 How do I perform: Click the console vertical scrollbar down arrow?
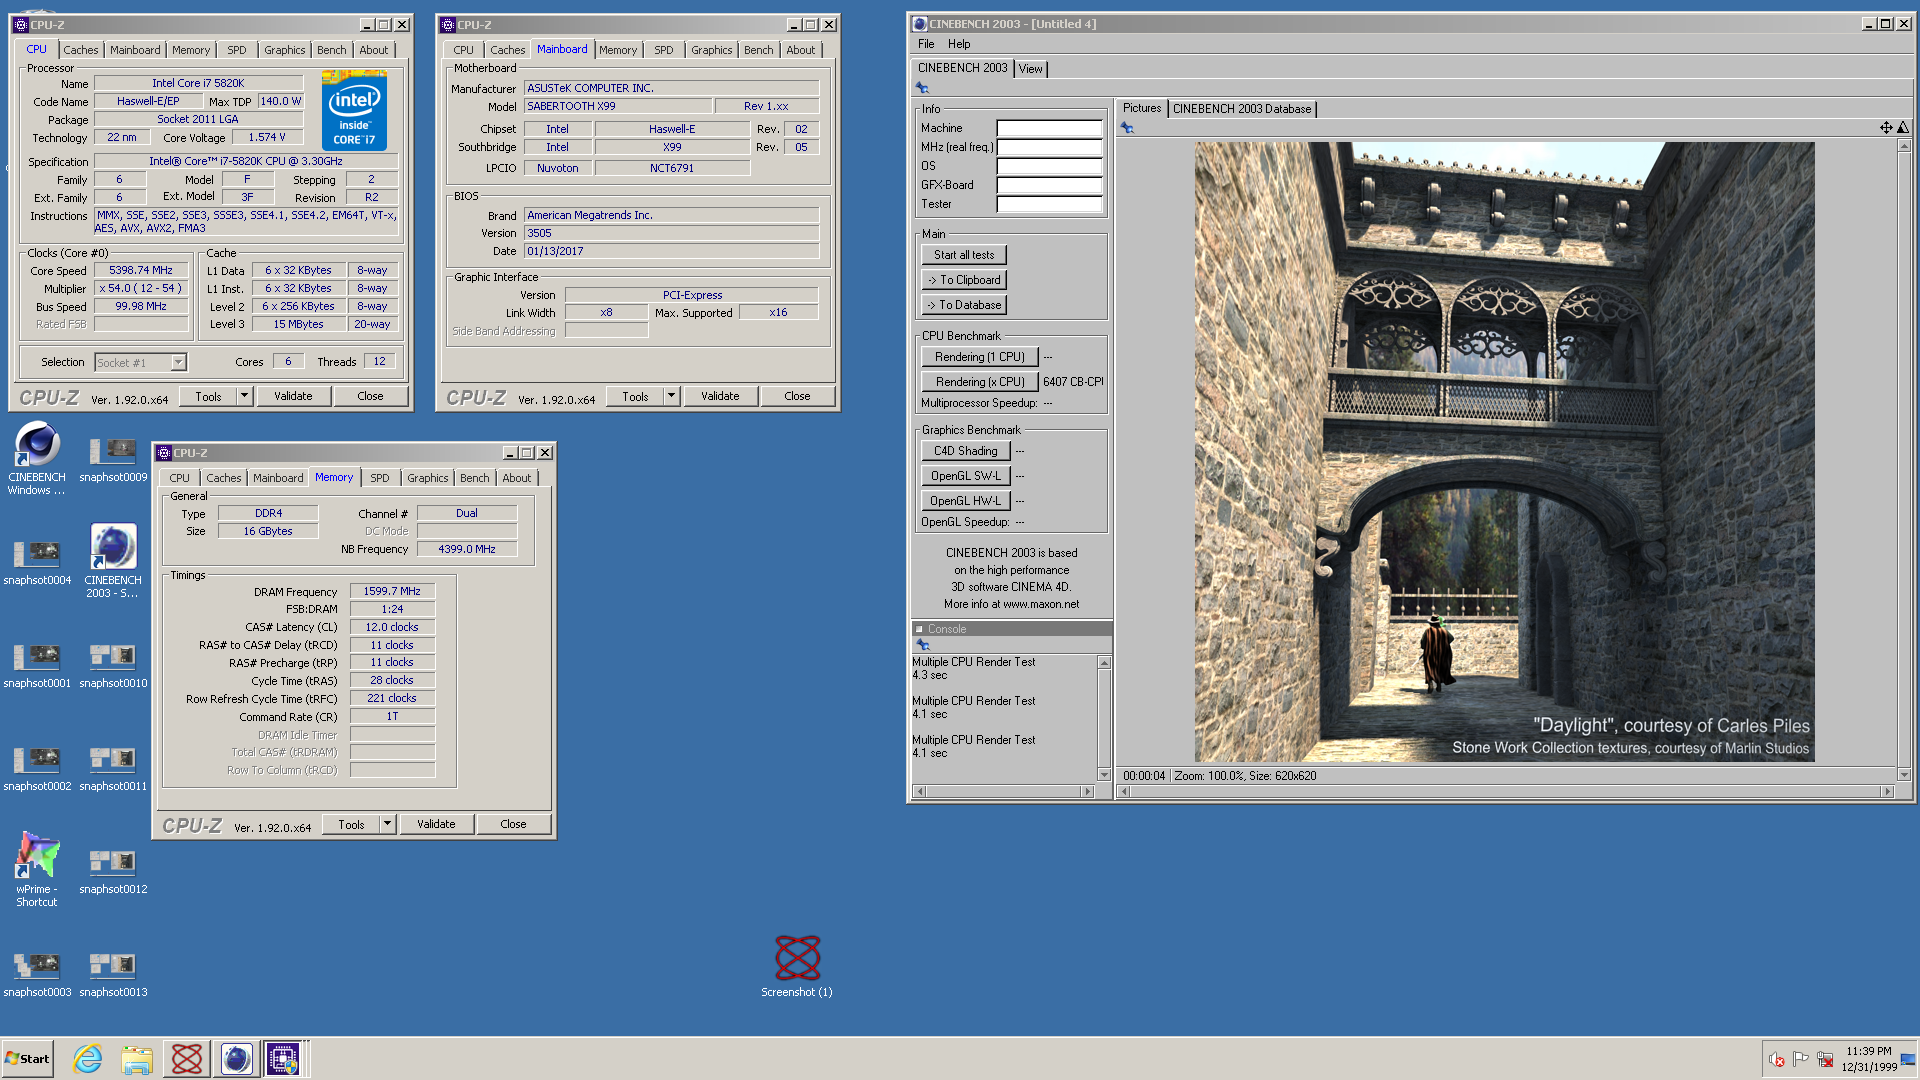[1104, 775]
